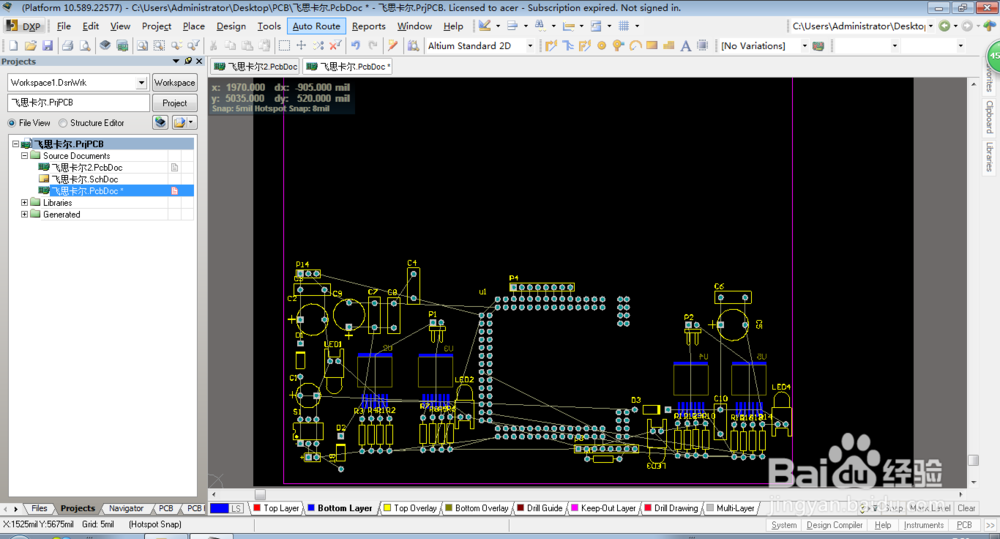Click the Print toolbar icon
This screenshot has height=539, width=1000.
tap(67, 46)
